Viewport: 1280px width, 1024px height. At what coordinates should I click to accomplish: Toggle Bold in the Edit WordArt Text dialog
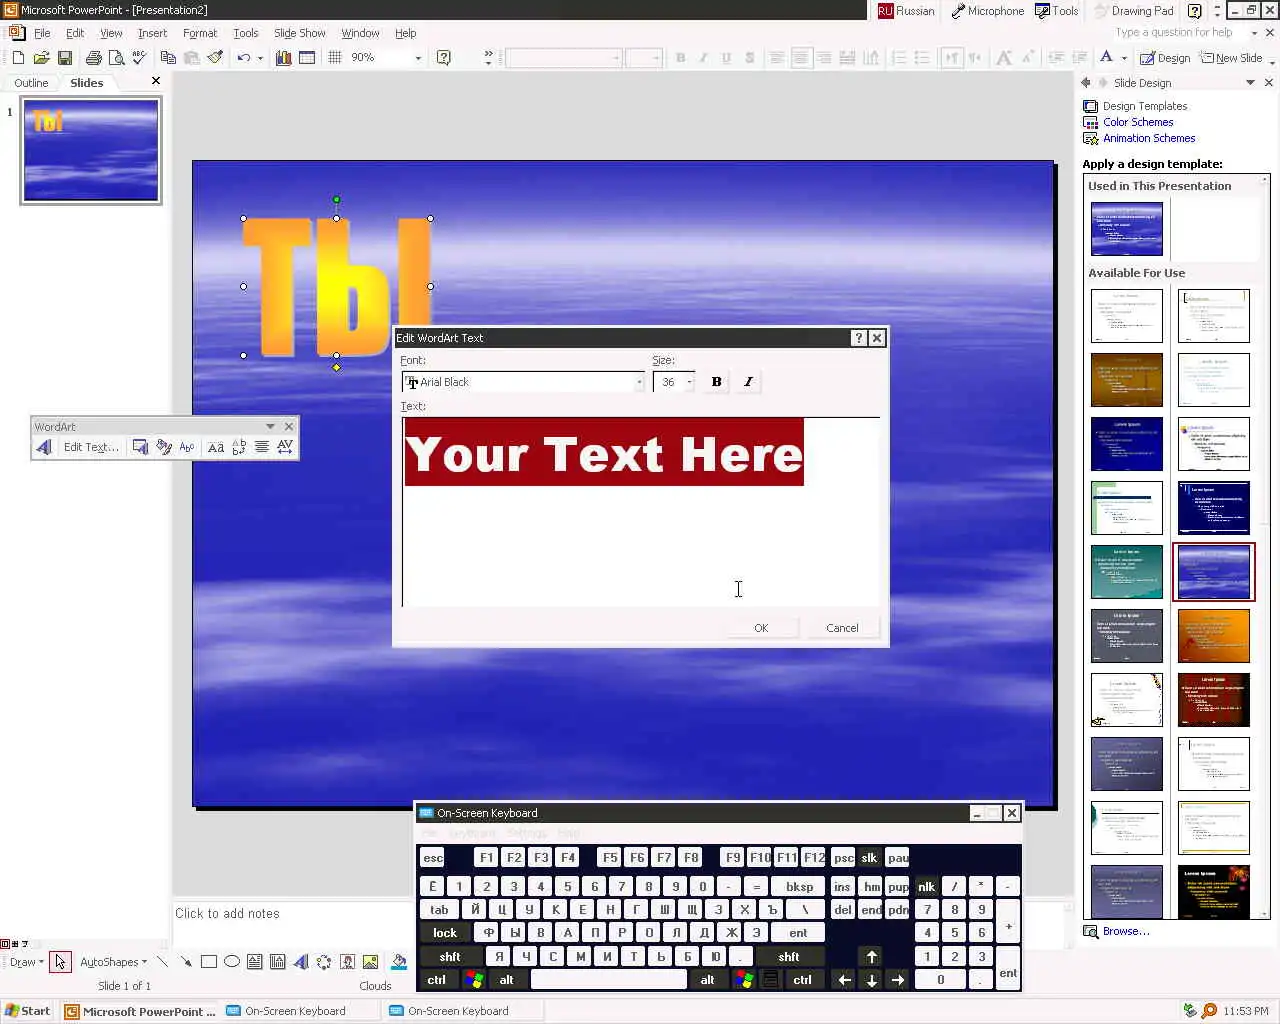pyautogui.click(x=716, y=382)
